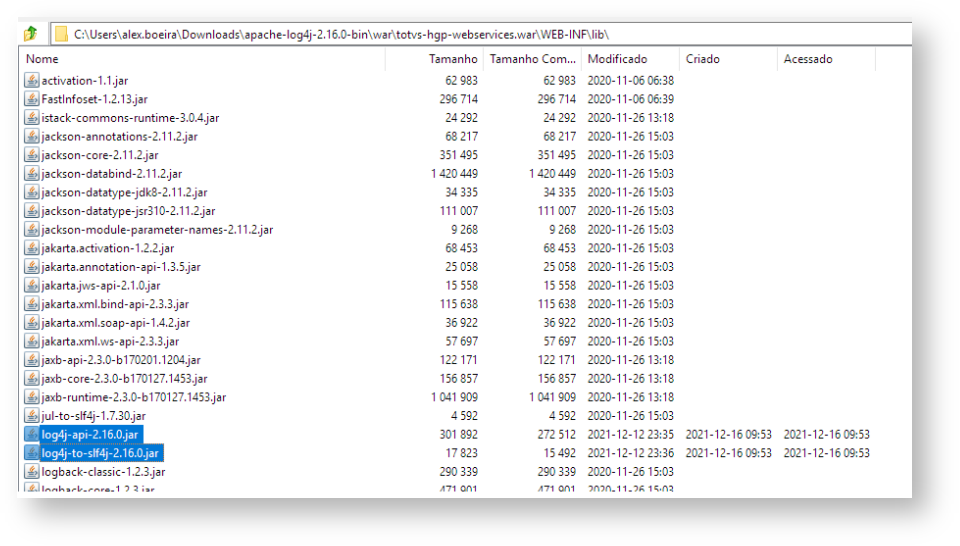Click jar icon of istack-commons-runtime-3.0.4.jar
The width and height of the screenshot is (960, 546).
click(x=32, y=118)
